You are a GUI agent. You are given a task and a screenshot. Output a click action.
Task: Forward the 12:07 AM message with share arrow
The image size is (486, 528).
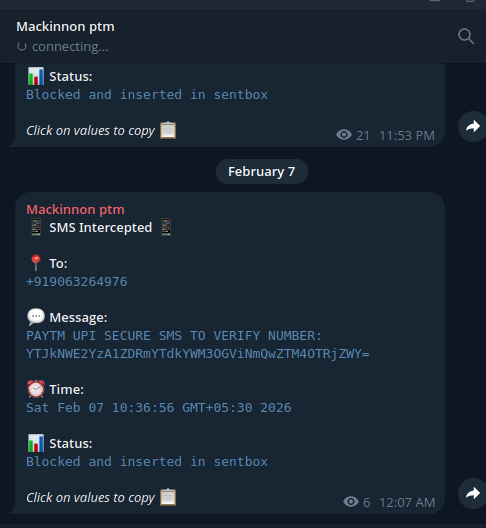coord(473,493)
